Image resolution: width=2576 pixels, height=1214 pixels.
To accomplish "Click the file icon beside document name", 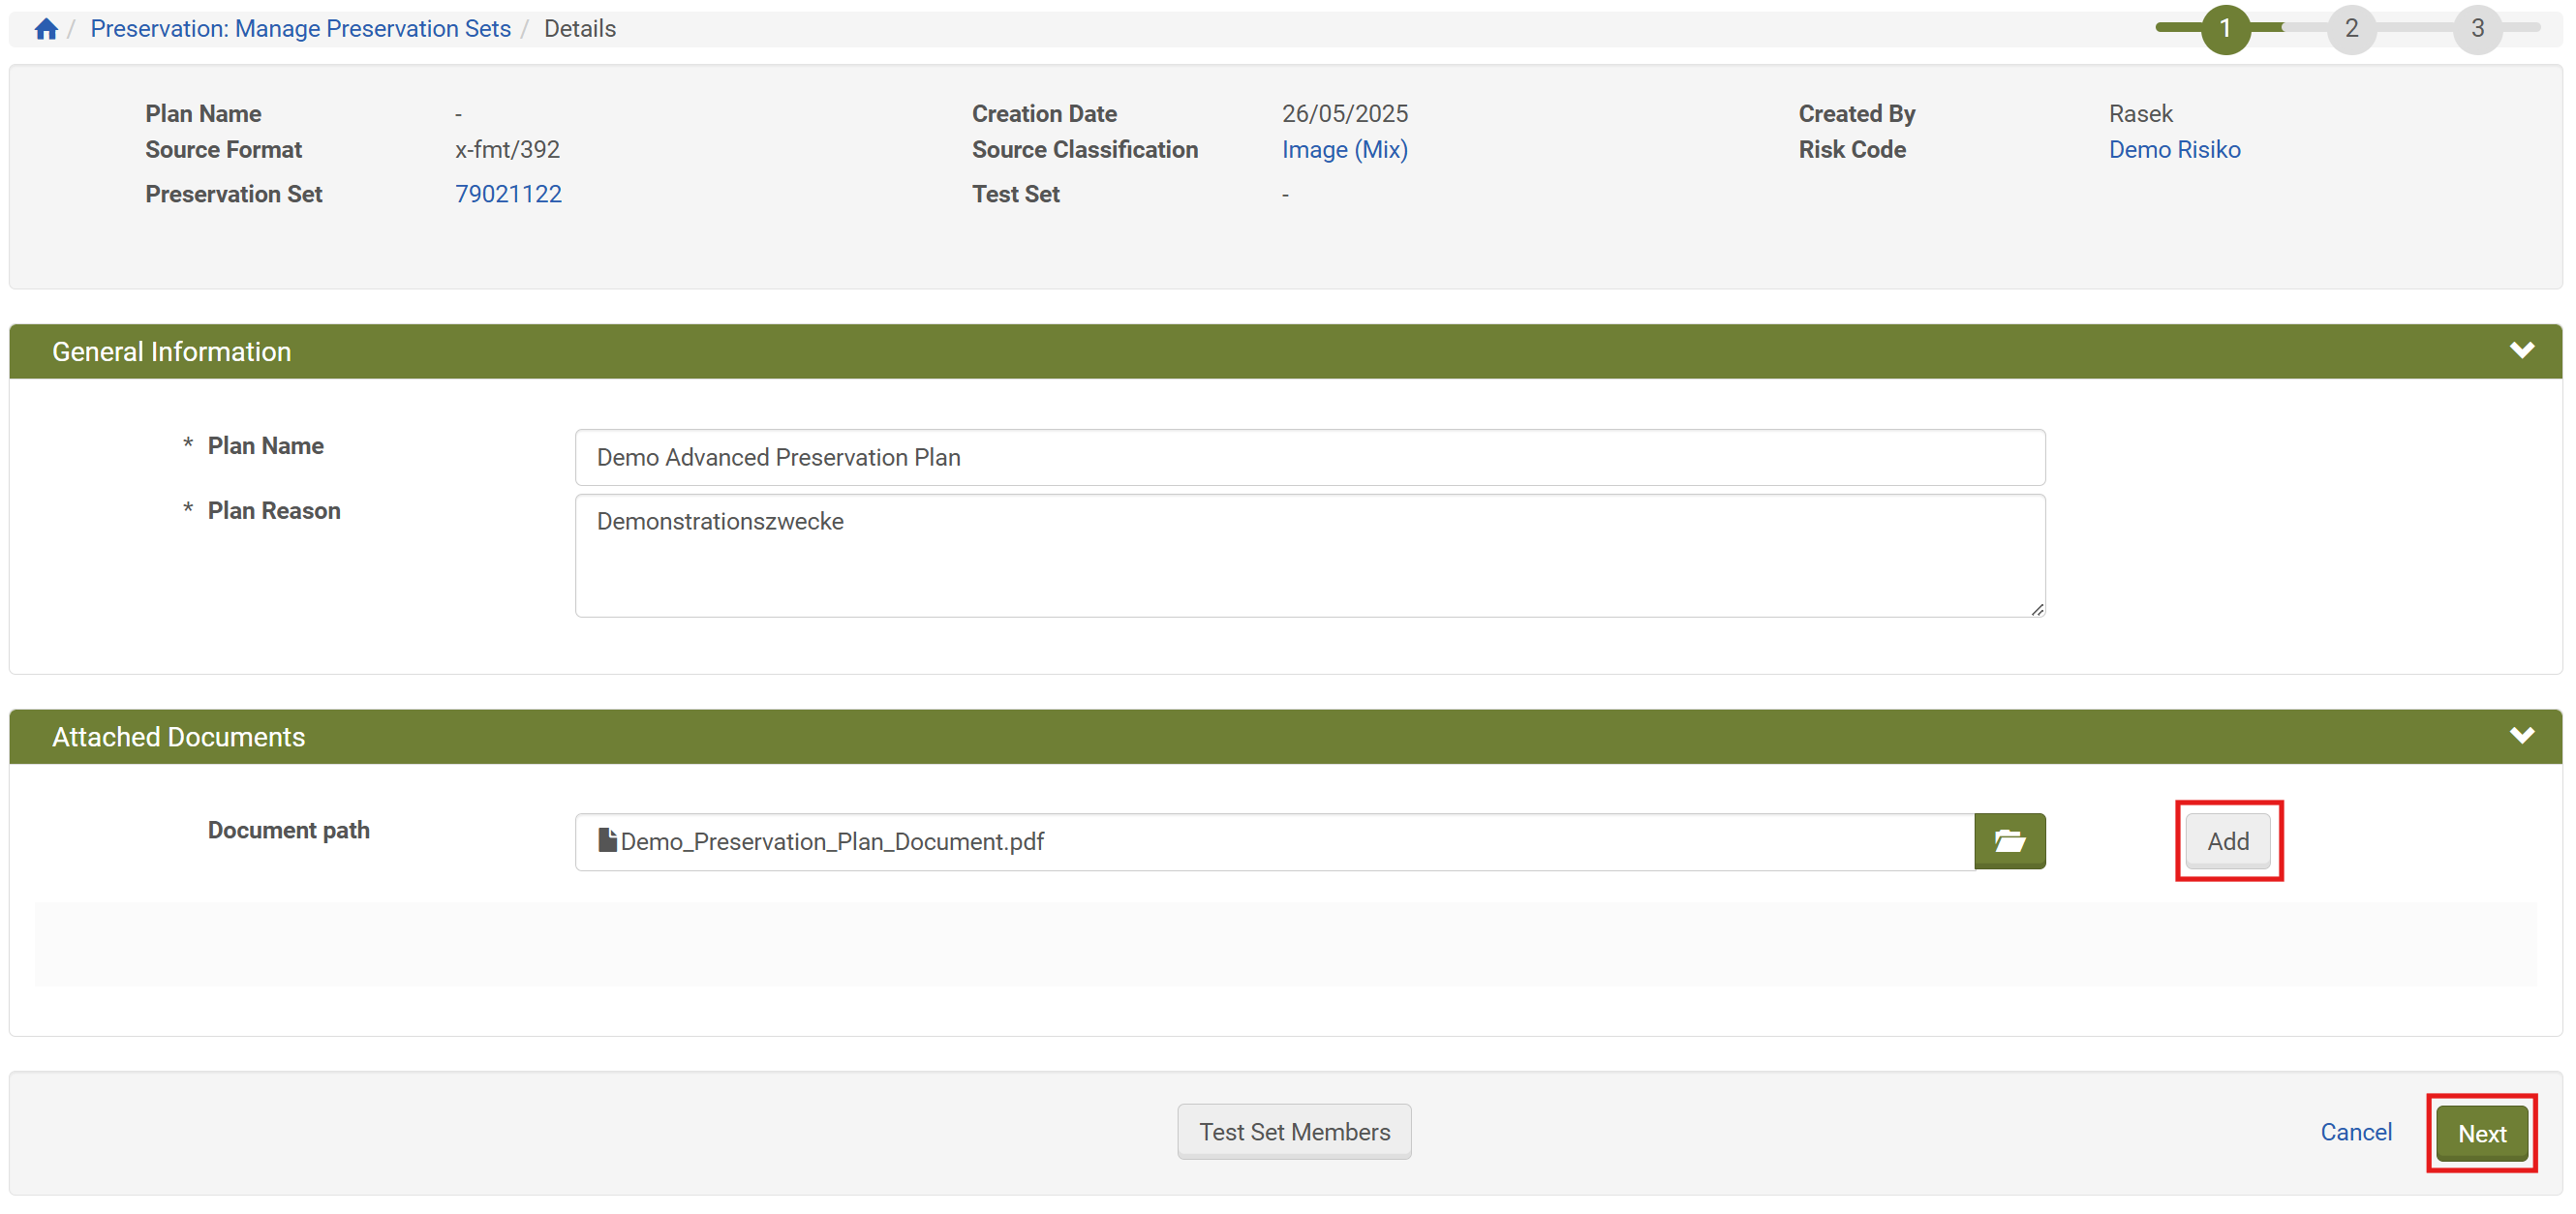I will (607, 840).
